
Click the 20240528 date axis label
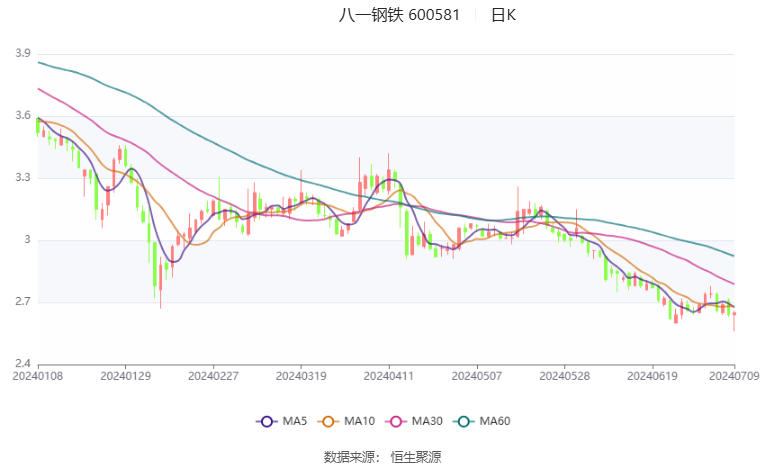564,376
